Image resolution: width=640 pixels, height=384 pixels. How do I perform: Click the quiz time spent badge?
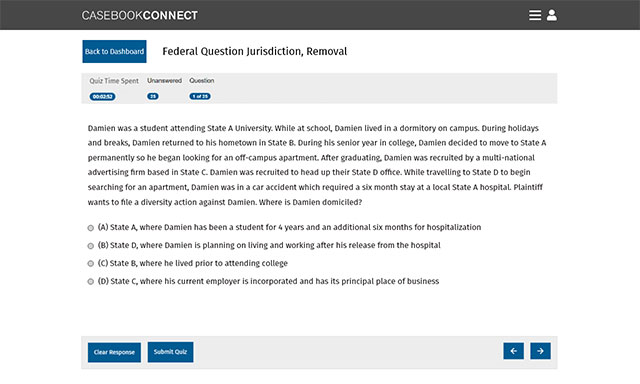click(x=102, y=97)
